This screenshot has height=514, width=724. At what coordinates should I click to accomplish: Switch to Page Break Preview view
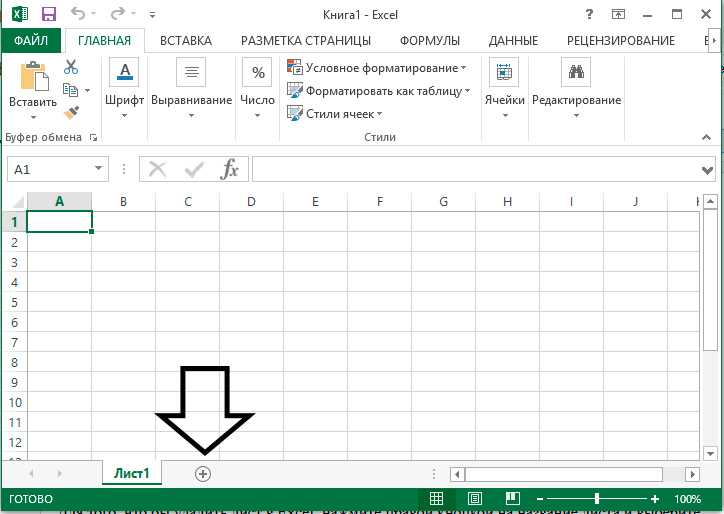click(513, 499)
